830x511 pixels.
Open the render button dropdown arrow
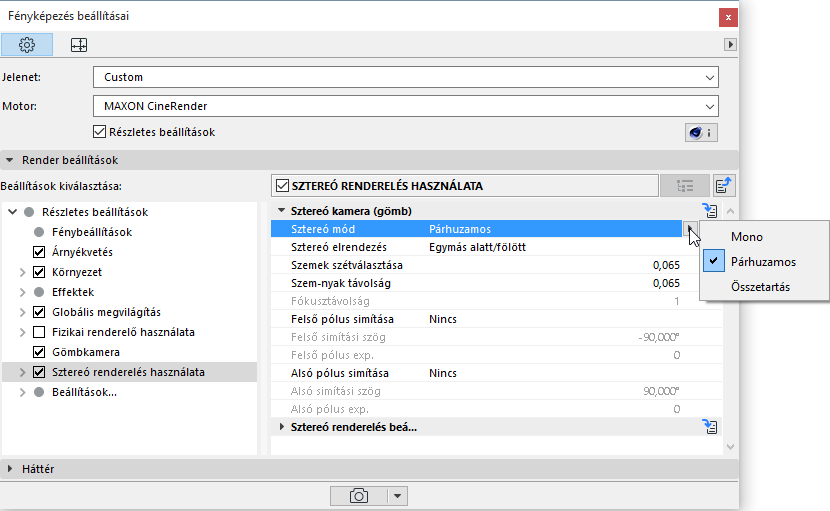(398, 496)
